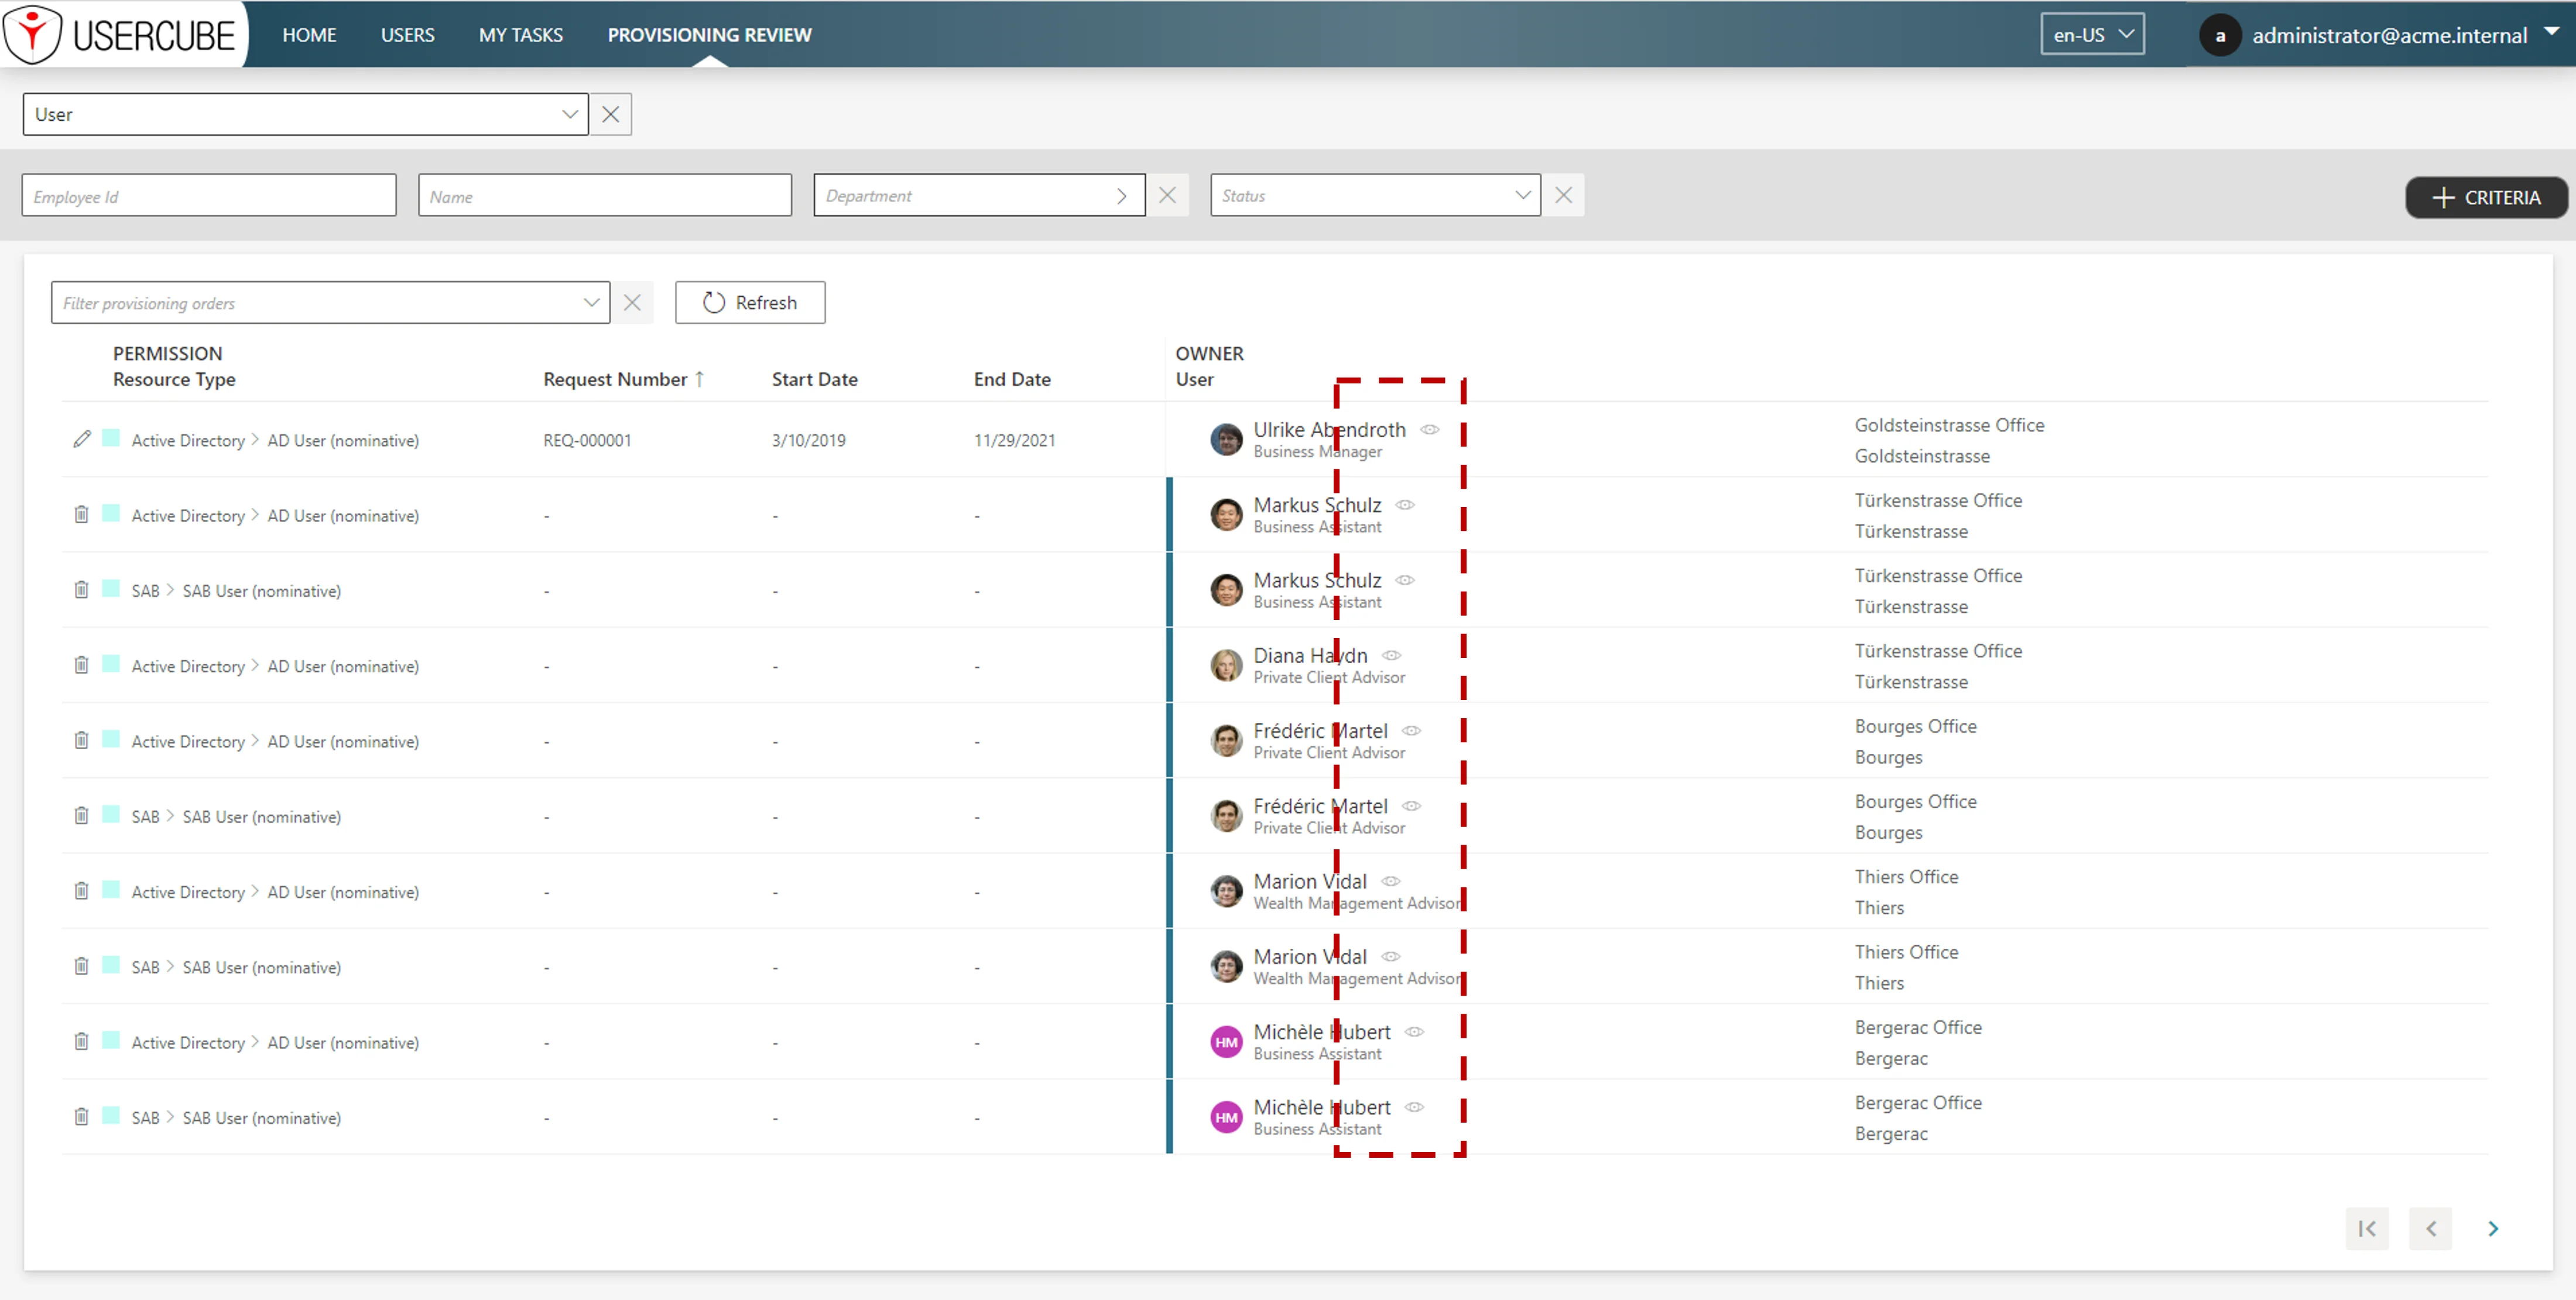The height and width of the screenshot is (1300, 2576).
Task: Click the Goldsteinstrasse Office text
Action: pos(1949,425)
